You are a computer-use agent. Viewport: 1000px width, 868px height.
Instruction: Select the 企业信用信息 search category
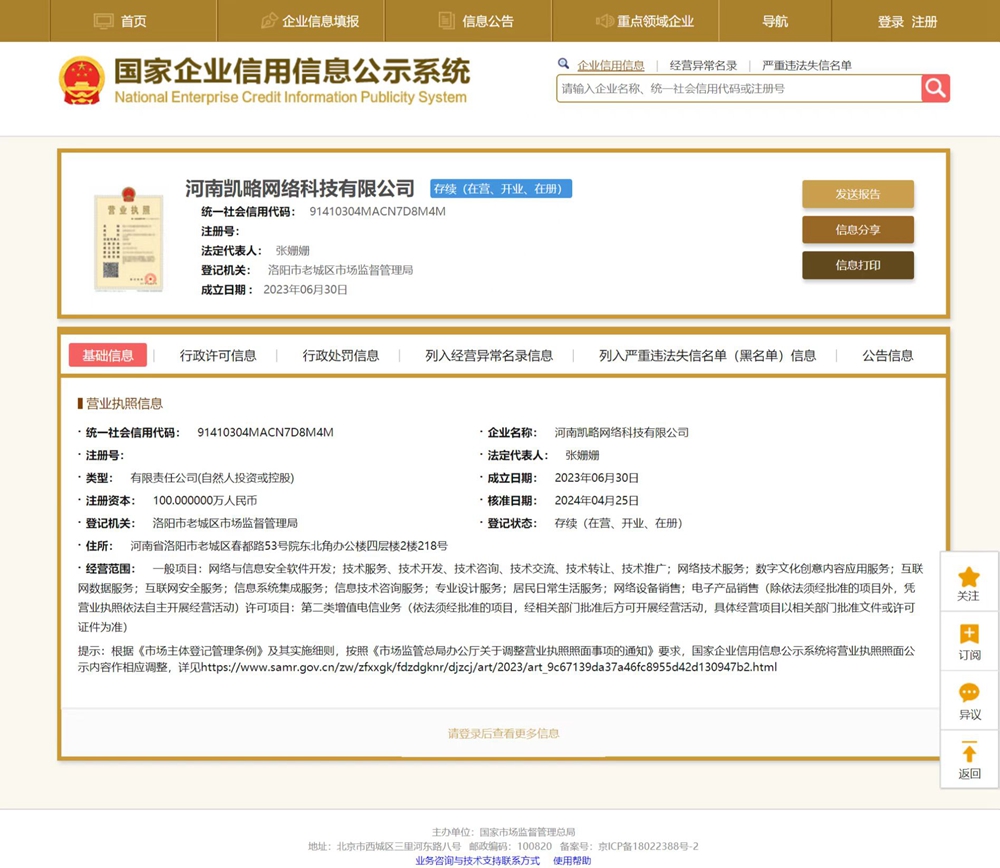610,65
